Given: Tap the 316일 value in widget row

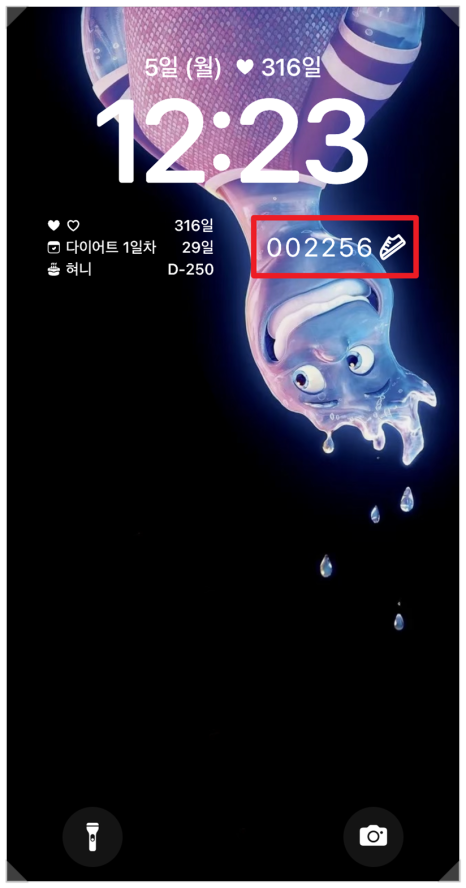Looking at the screenshot, I should pos(194,225).
